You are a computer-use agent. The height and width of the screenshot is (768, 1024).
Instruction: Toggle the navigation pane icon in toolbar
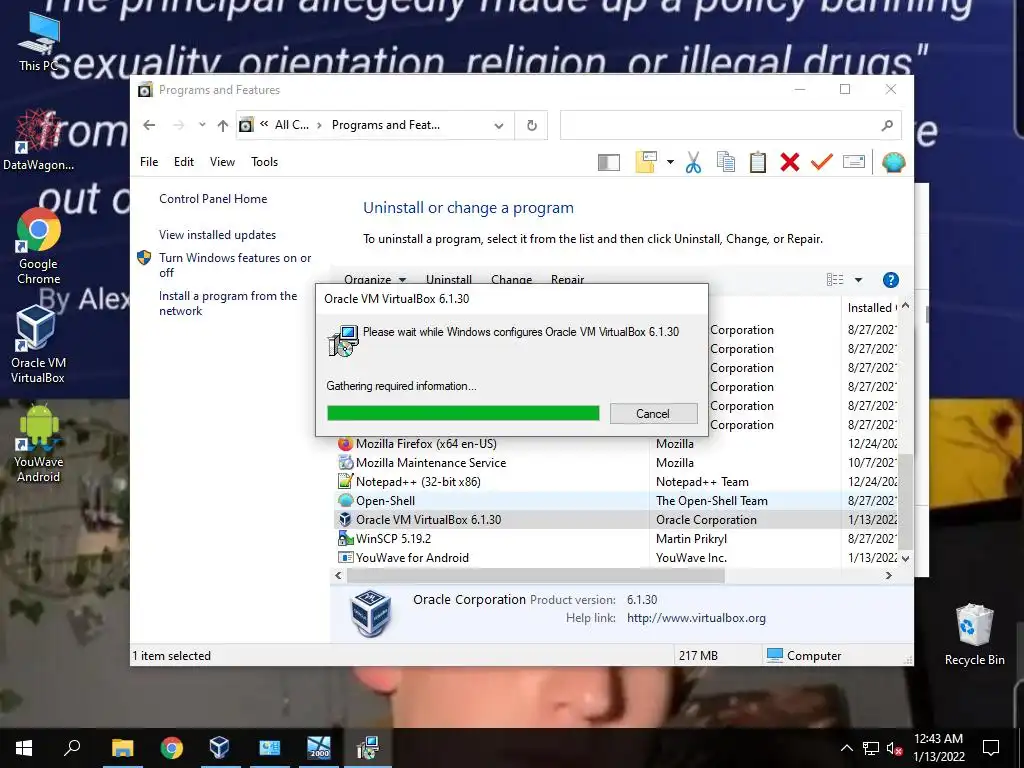(609, 162)
